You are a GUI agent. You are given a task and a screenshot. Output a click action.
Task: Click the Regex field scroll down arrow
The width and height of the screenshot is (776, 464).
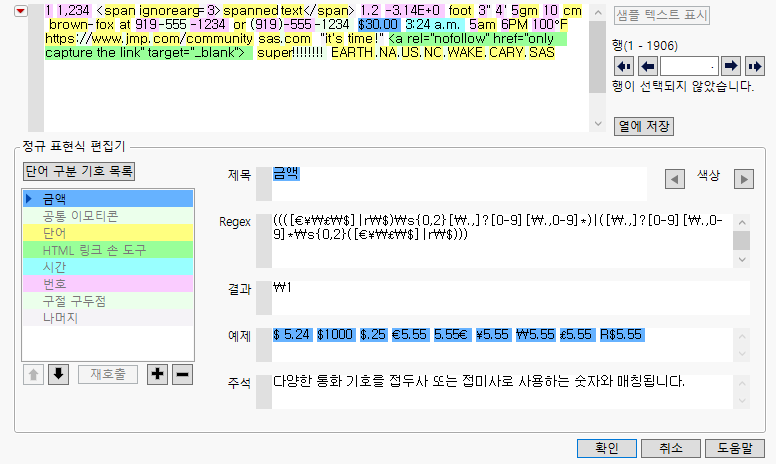(x=741, y=260)
